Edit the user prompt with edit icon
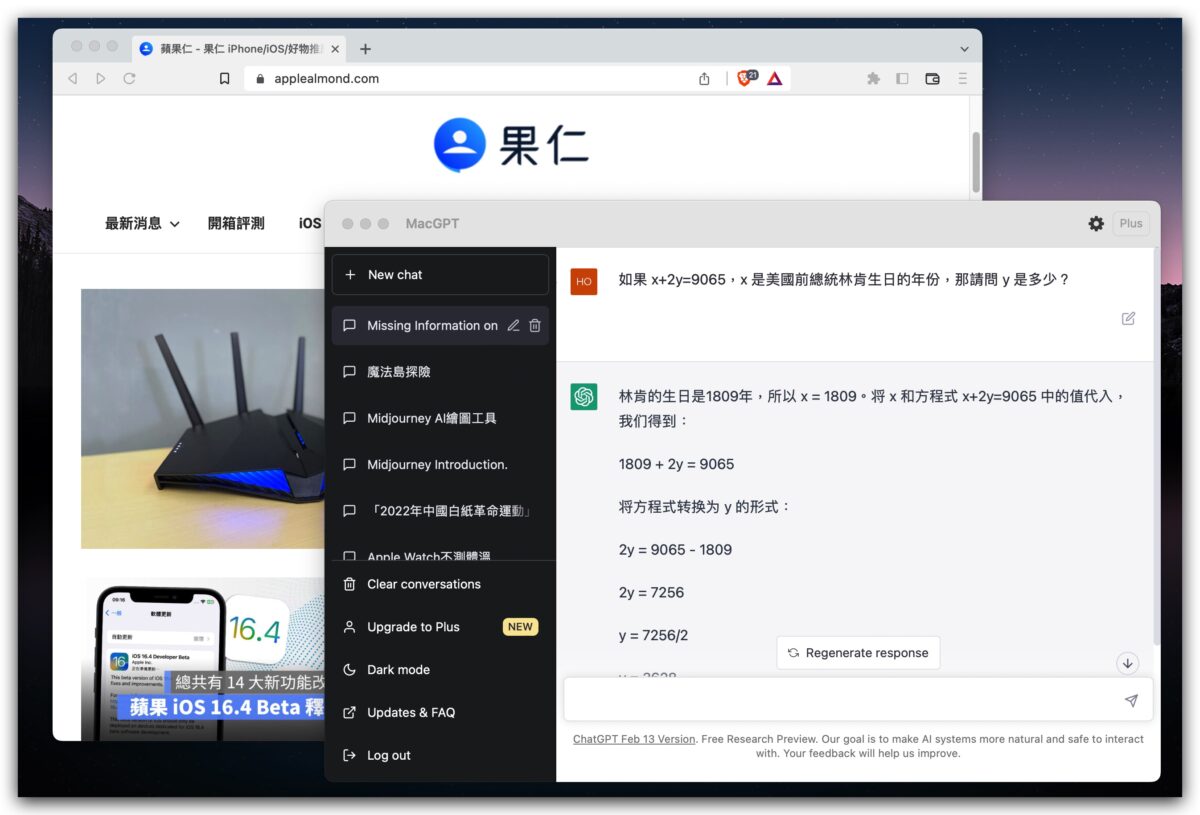1200x815 pixels. (x=1128, y=318)
